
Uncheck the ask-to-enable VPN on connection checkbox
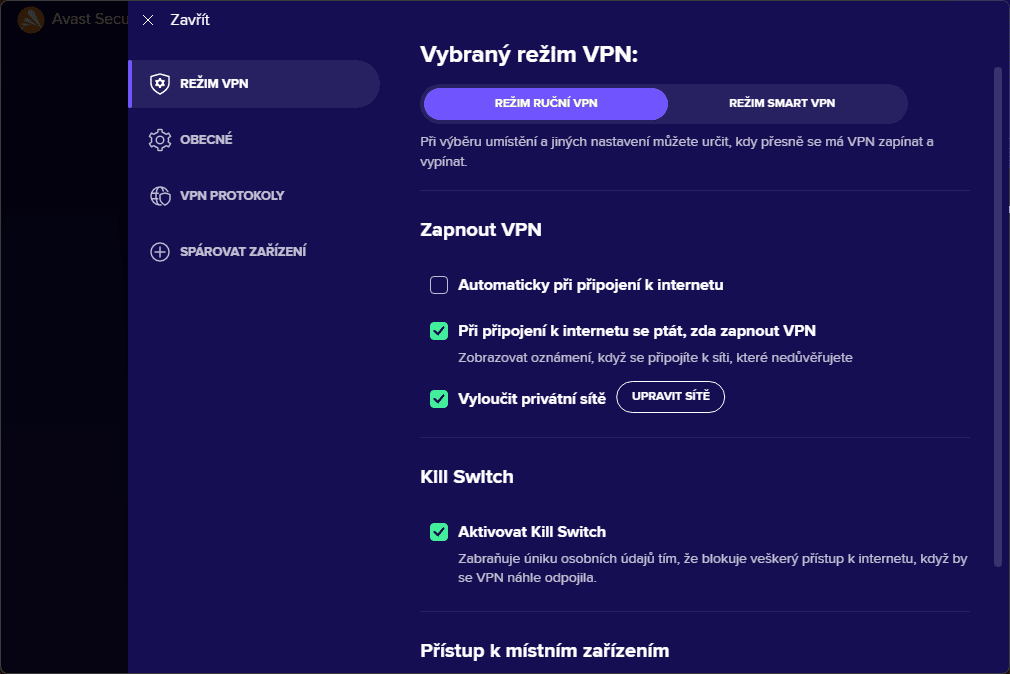point(439,331)
